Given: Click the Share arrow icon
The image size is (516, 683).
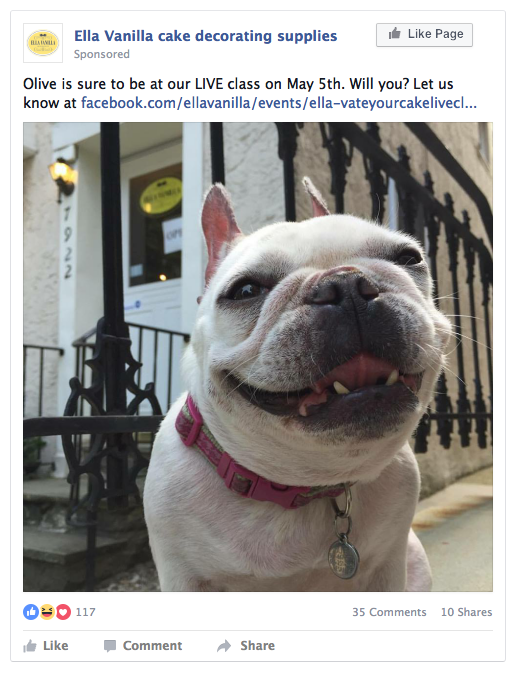Looking at the screenshot, I should coord(224,646).
